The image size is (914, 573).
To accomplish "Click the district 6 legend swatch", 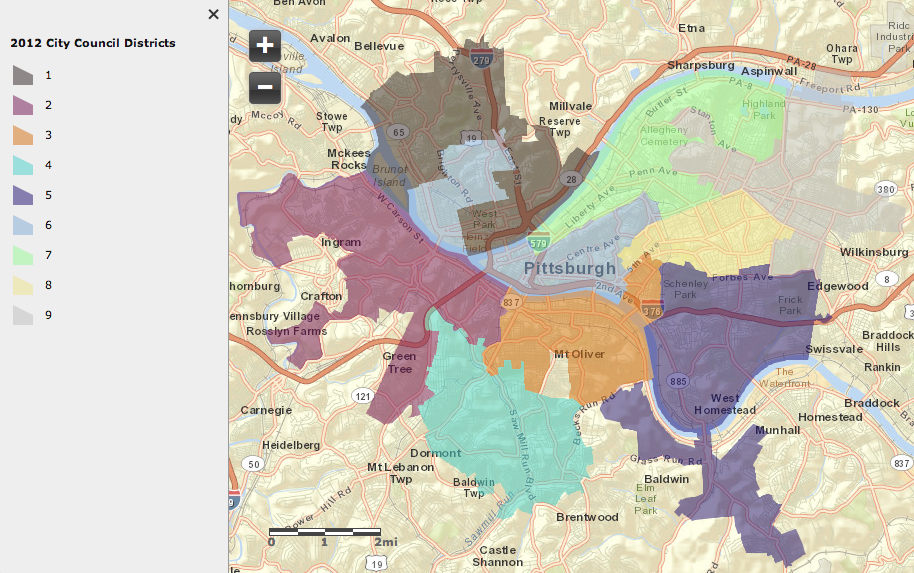I will (x=23, y=225).
